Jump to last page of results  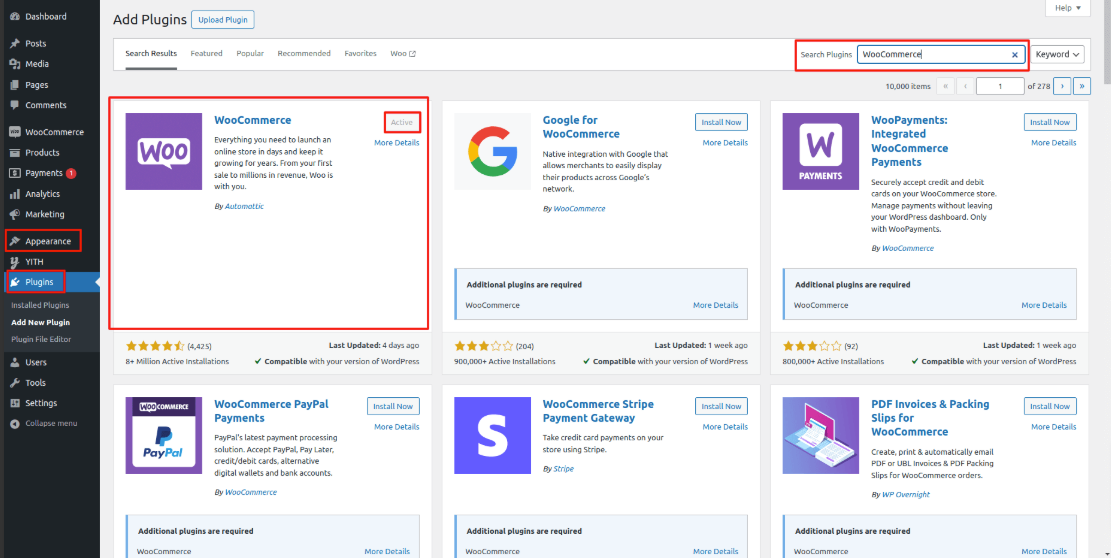click(1081, 86)
